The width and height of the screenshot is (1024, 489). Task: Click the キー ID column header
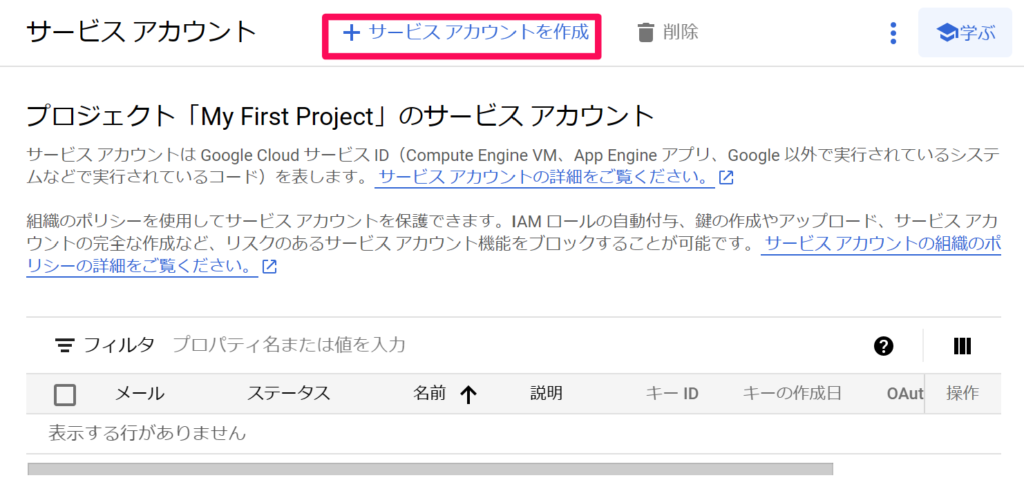pyautogui.click(x=672, y=394)
